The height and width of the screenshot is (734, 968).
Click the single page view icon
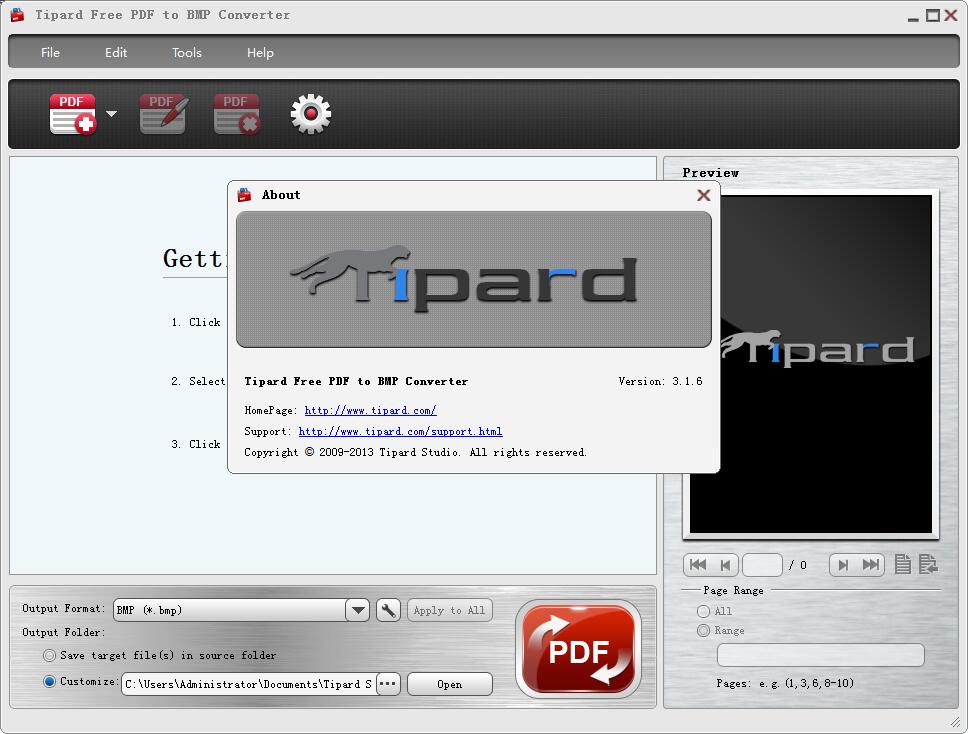coord(903,564)
